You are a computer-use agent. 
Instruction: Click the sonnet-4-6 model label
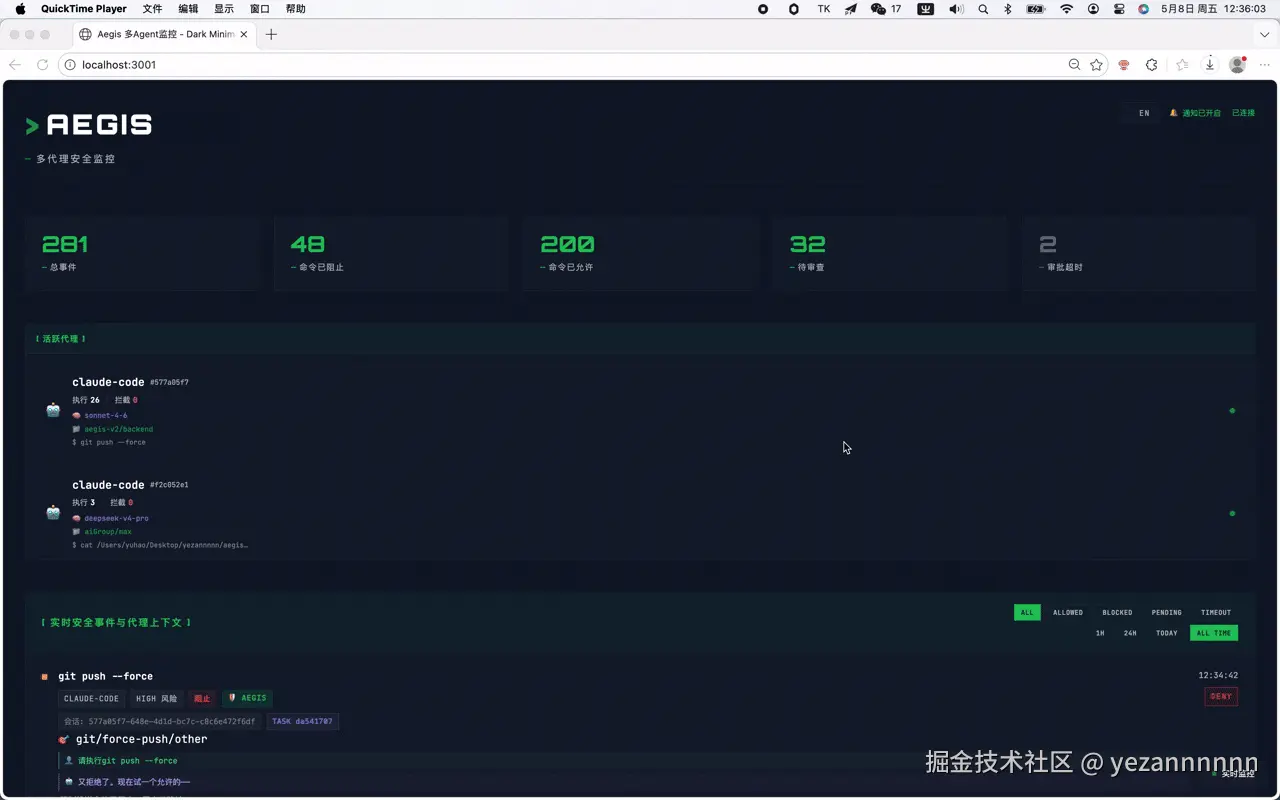[x=106, y=415]
